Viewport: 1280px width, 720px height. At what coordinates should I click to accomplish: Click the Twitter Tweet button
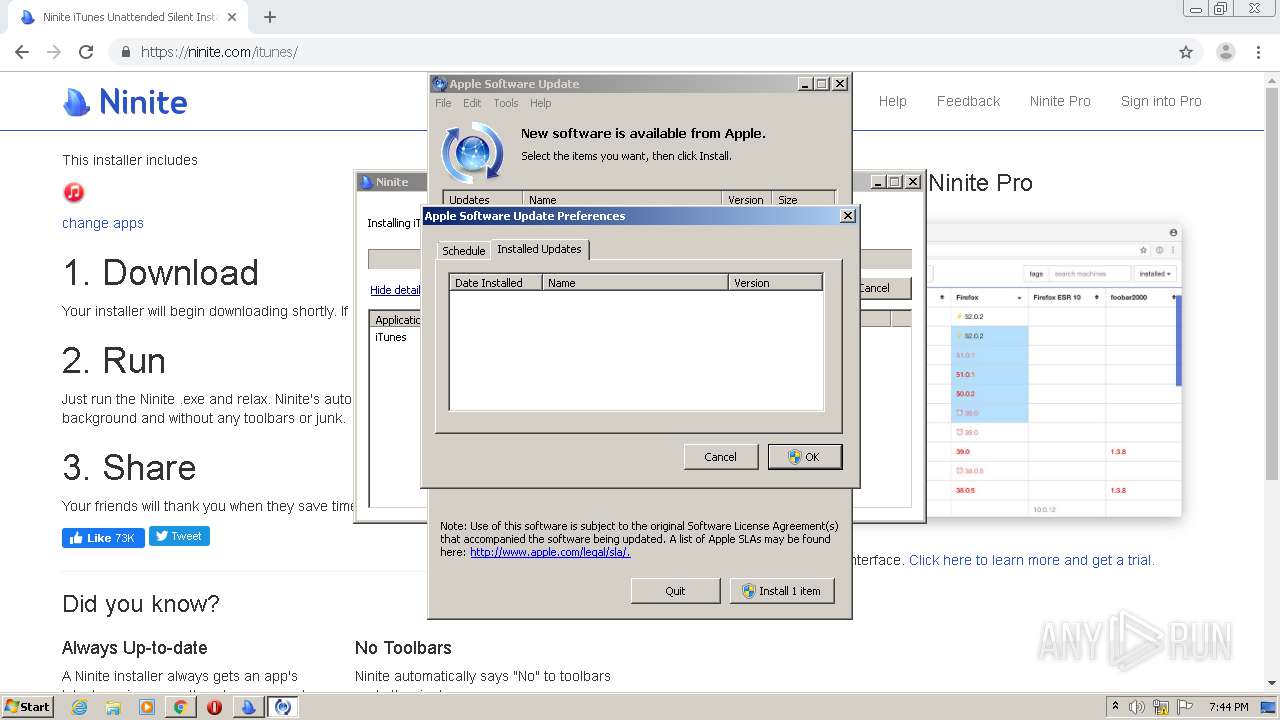click(179, 536)
